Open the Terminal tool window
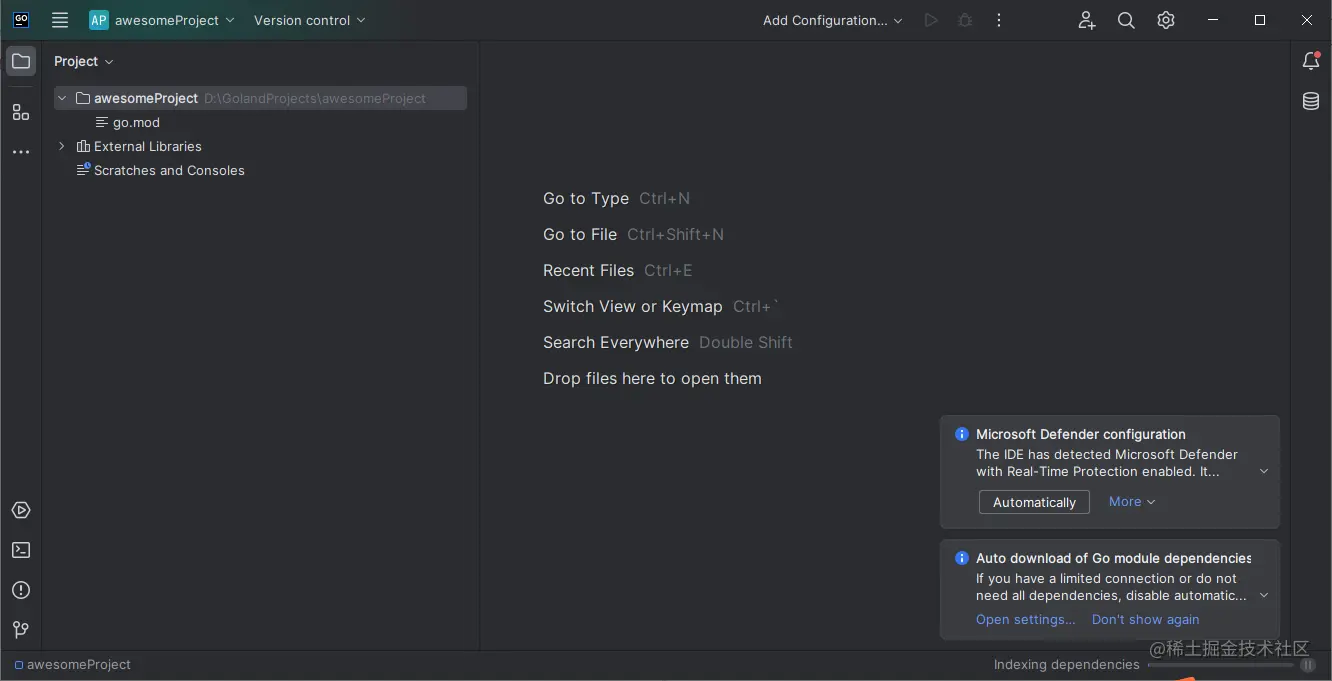The height and width of the screenshot is (681, 1332). [x=21, y=550]
